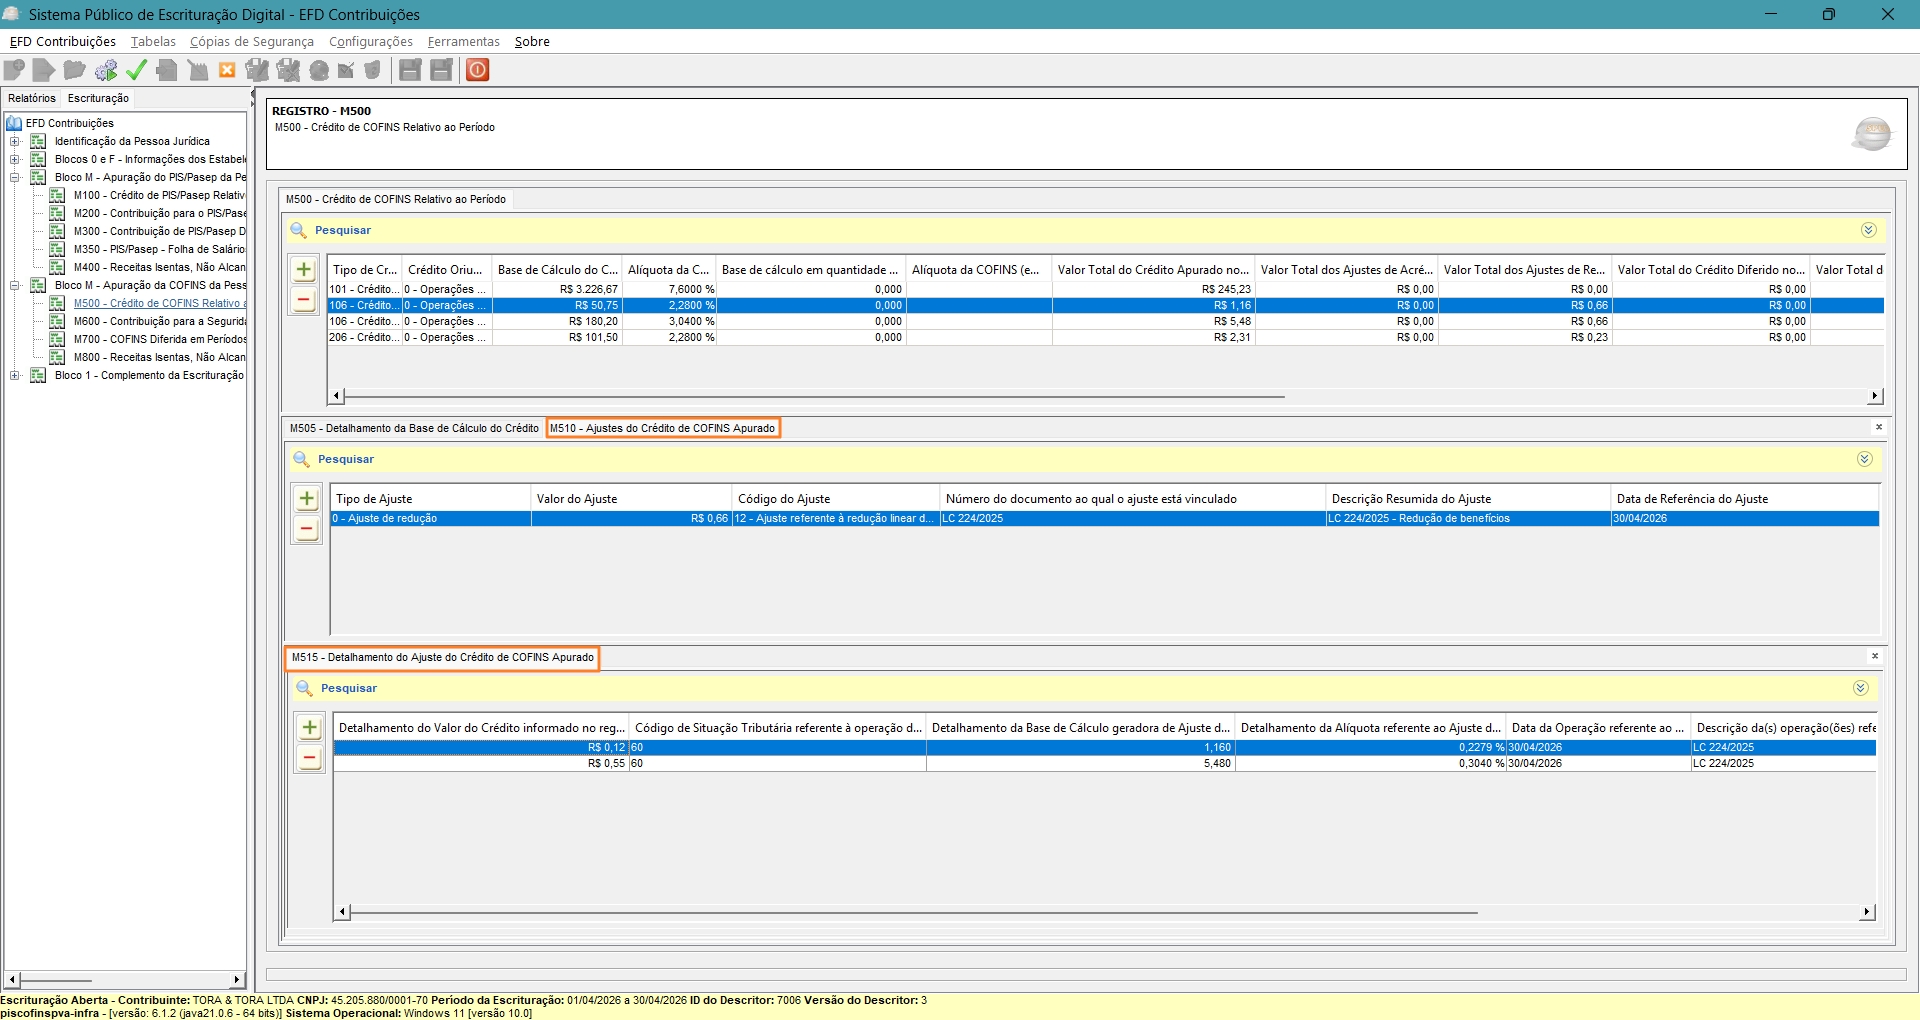Select the 101 - Crédito row in M500 table

(x=1106, y=289)
